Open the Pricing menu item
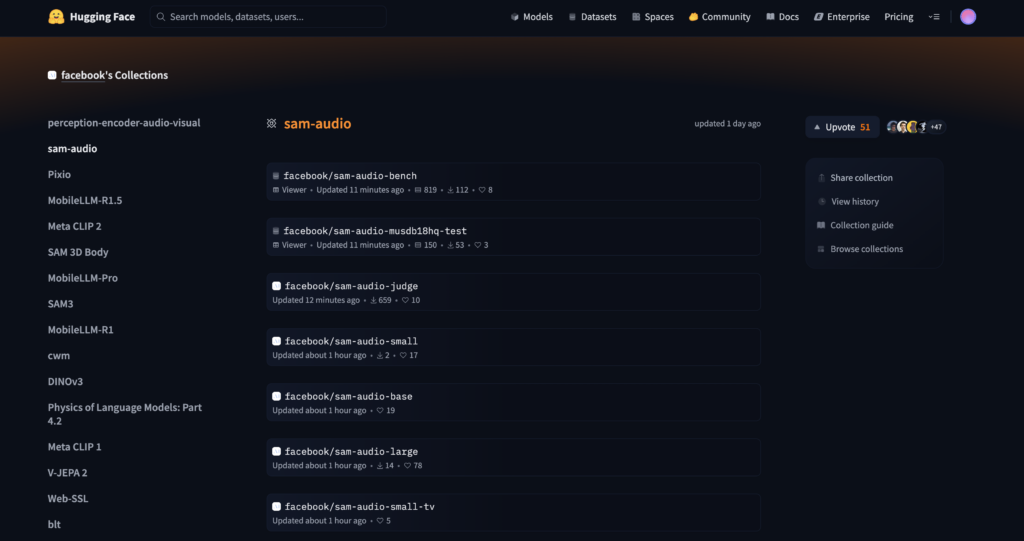The image size is (1024, 541). click(x=899, y=17)
